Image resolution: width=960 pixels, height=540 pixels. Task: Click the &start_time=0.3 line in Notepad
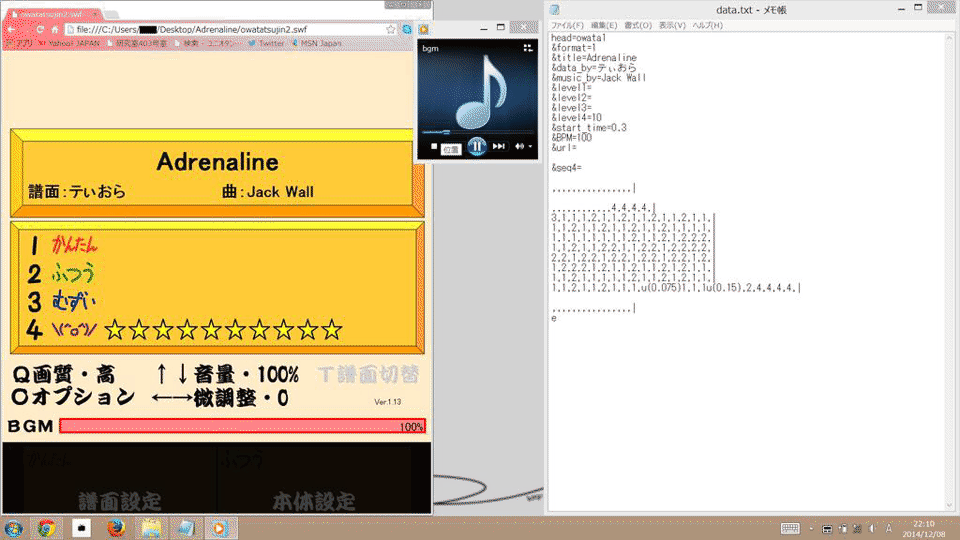(589, 128)
